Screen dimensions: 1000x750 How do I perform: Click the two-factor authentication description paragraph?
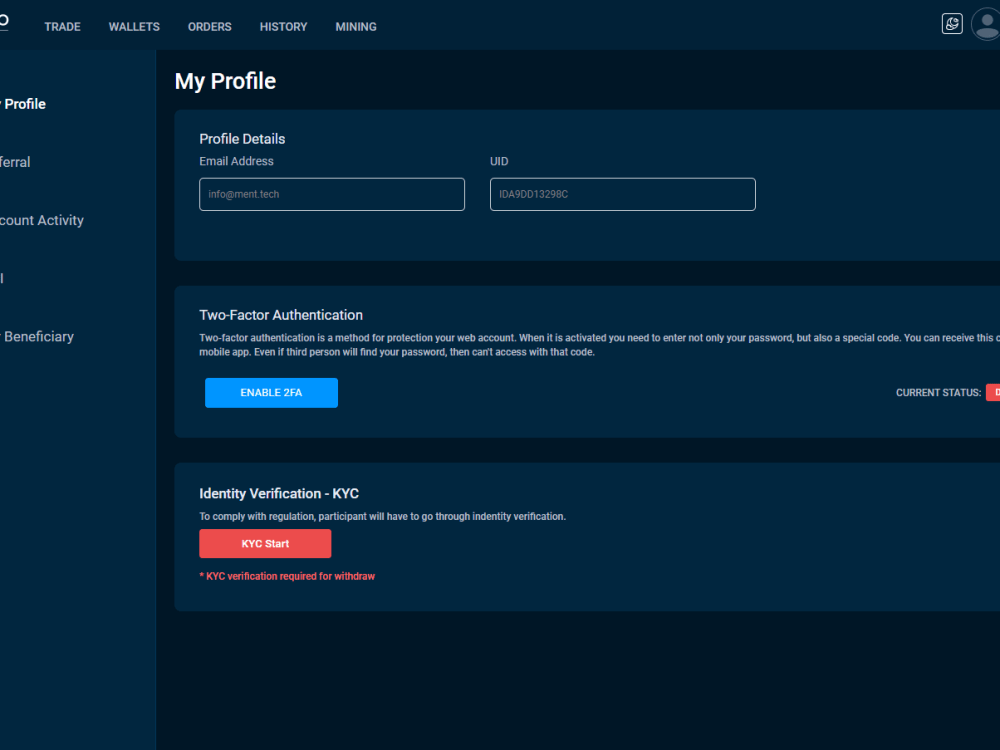599,345
